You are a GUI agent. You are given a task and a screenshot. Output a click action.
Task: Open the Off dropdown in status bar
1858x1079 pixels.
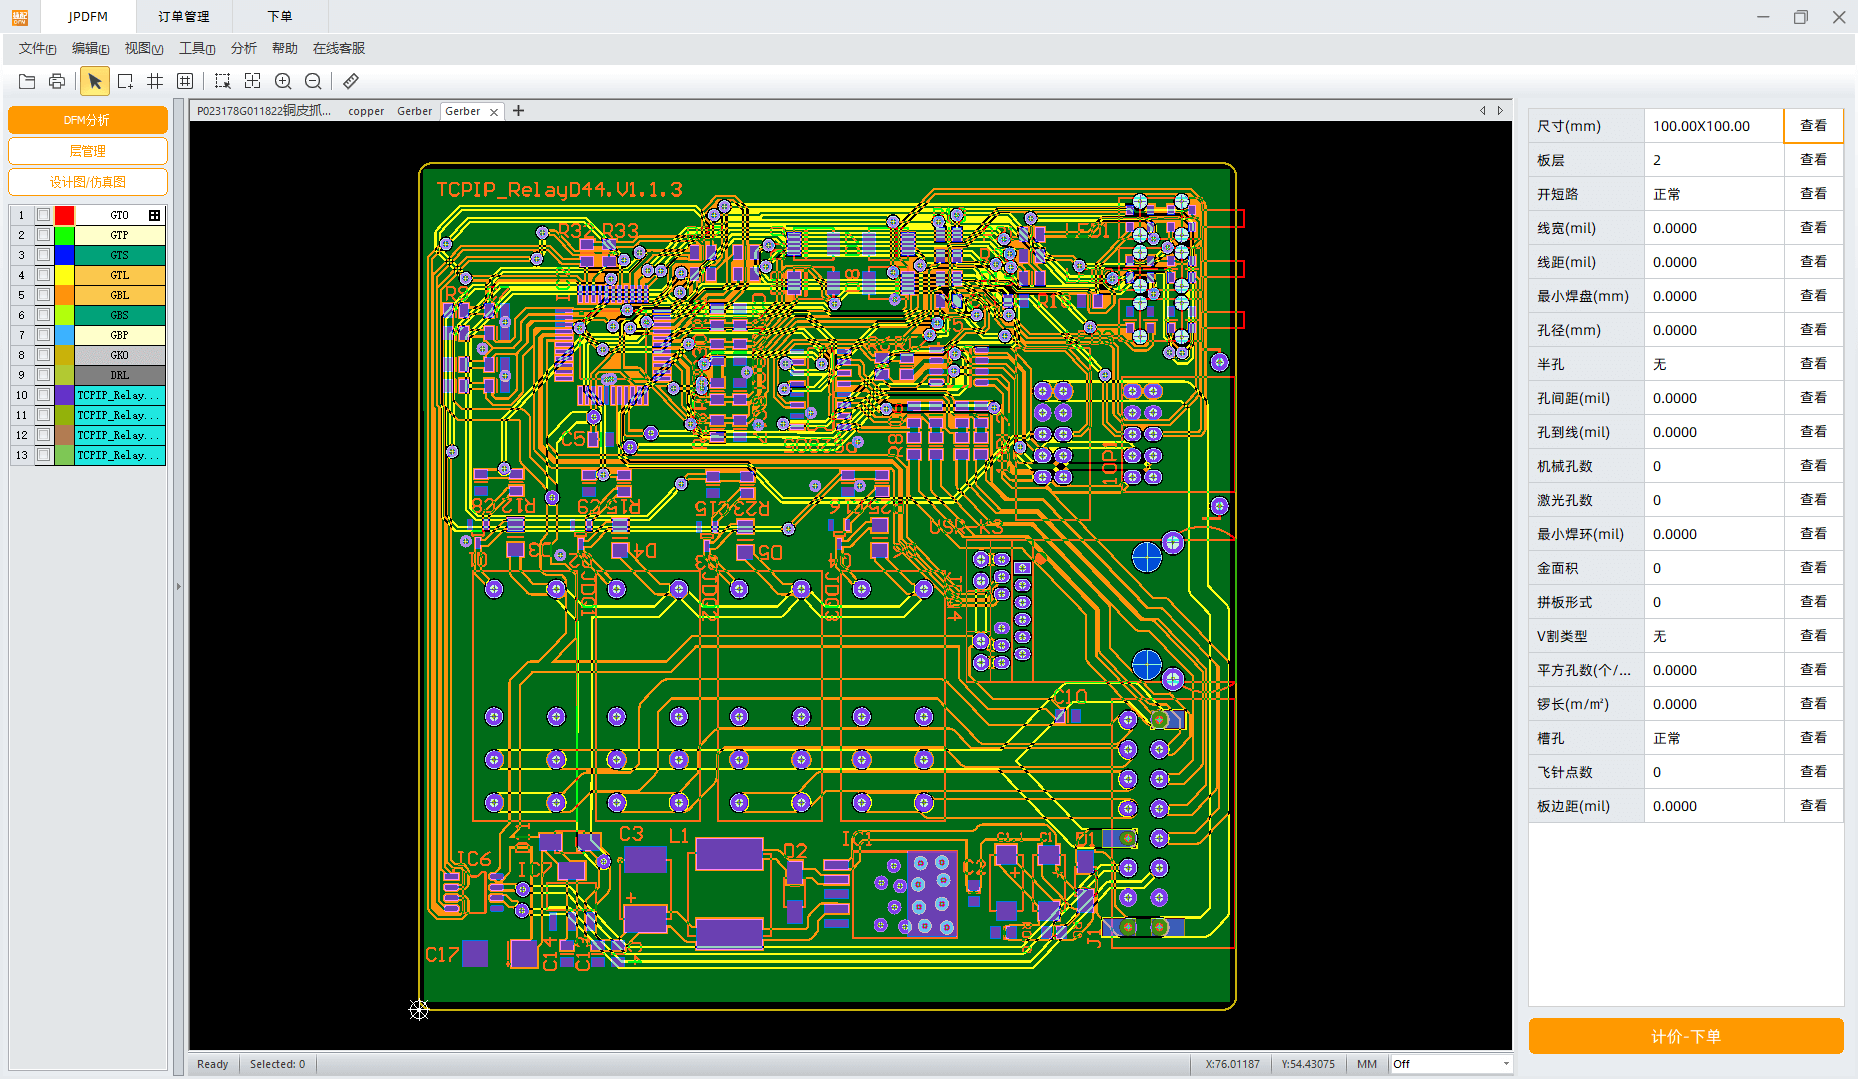(x=1505, y=1064)
